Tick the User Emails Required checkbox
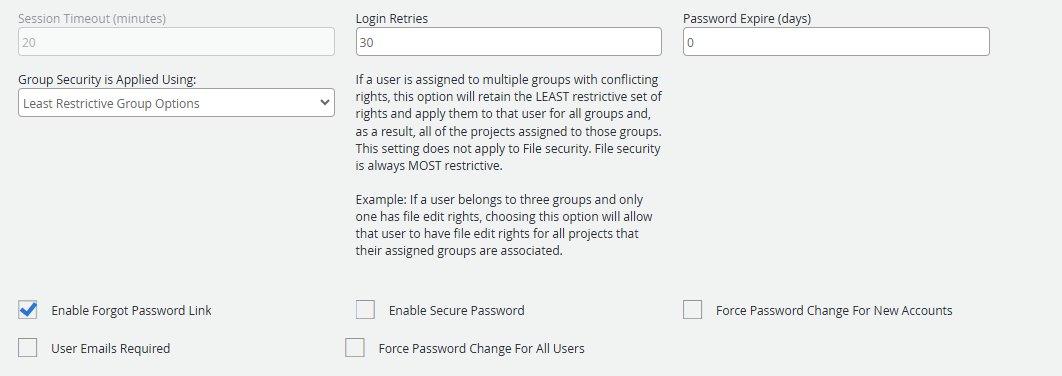The image size is (1062, 376). (x=28, y=348)
